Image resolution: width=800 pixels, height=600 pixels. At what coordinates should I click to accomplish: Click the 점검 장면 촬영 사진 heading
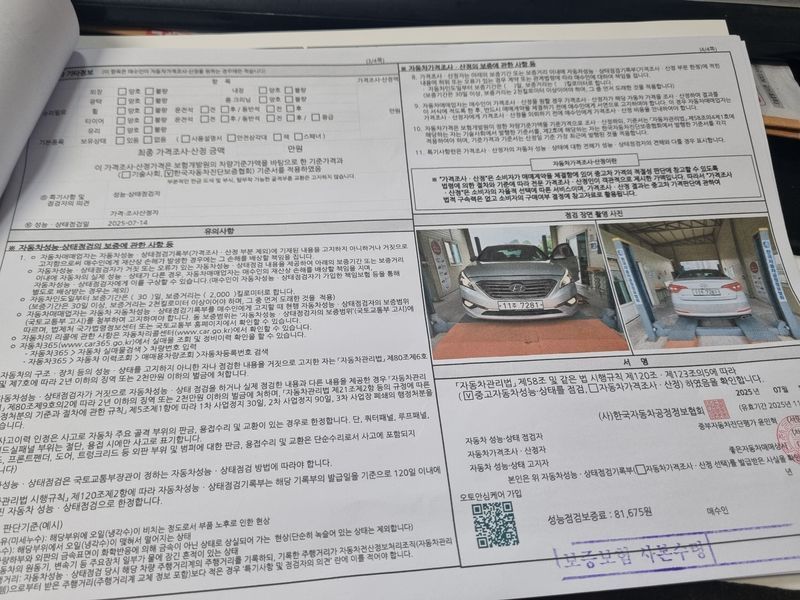point(594,214)
